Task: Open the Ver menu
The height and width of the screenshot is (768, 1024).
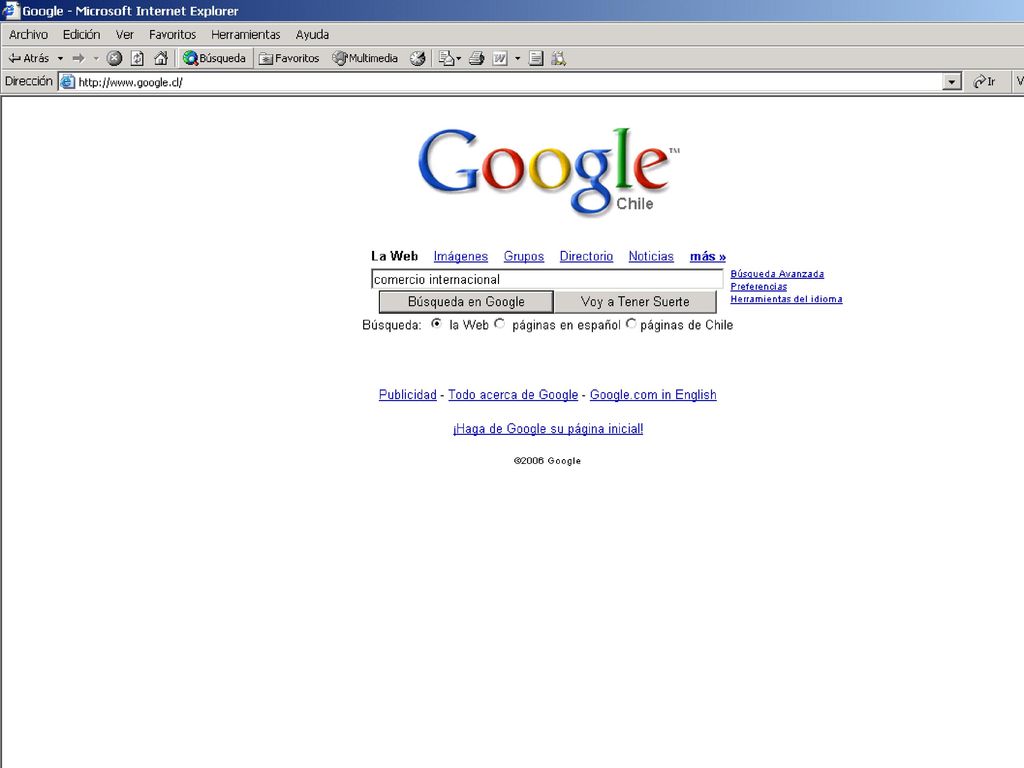Action: pos(124,35)
